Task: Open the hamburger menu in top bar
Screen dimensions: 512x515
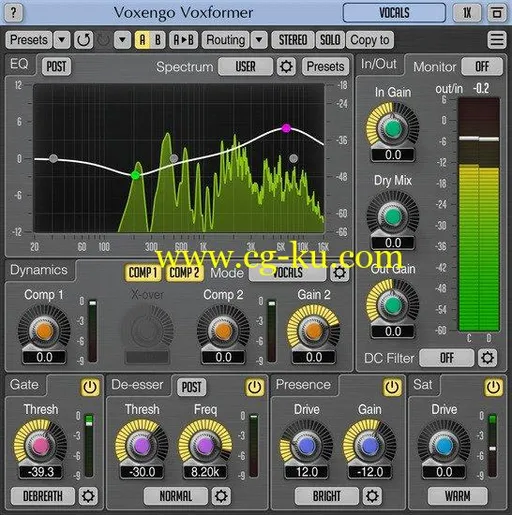Action: tap(497, 40)
